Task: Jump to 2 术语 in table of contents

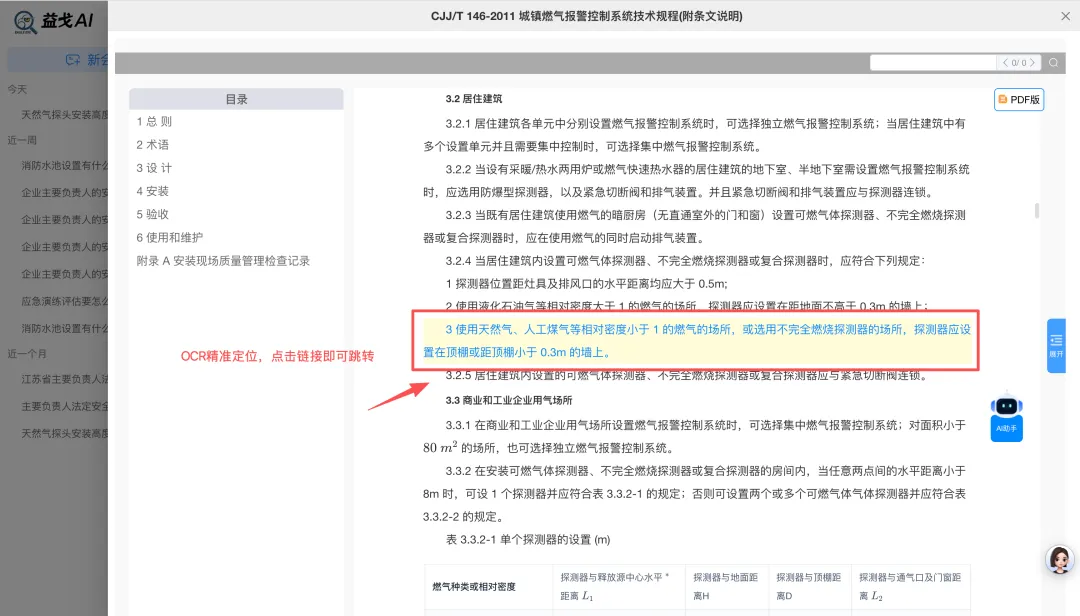Action: pyautogui.click(x=152, y=145)
